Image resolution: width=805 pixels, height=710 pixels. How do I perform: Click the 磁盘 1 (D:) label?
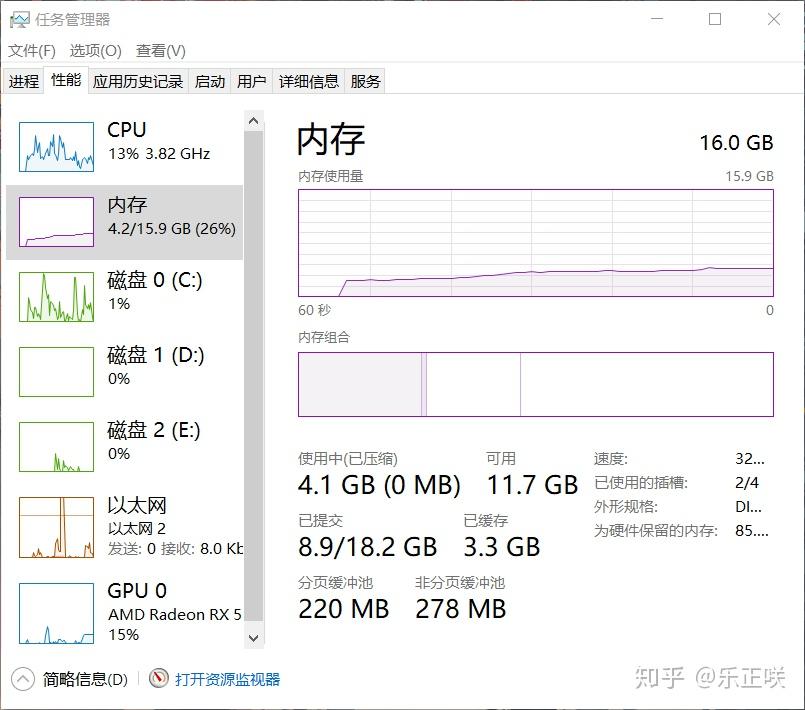156,355
